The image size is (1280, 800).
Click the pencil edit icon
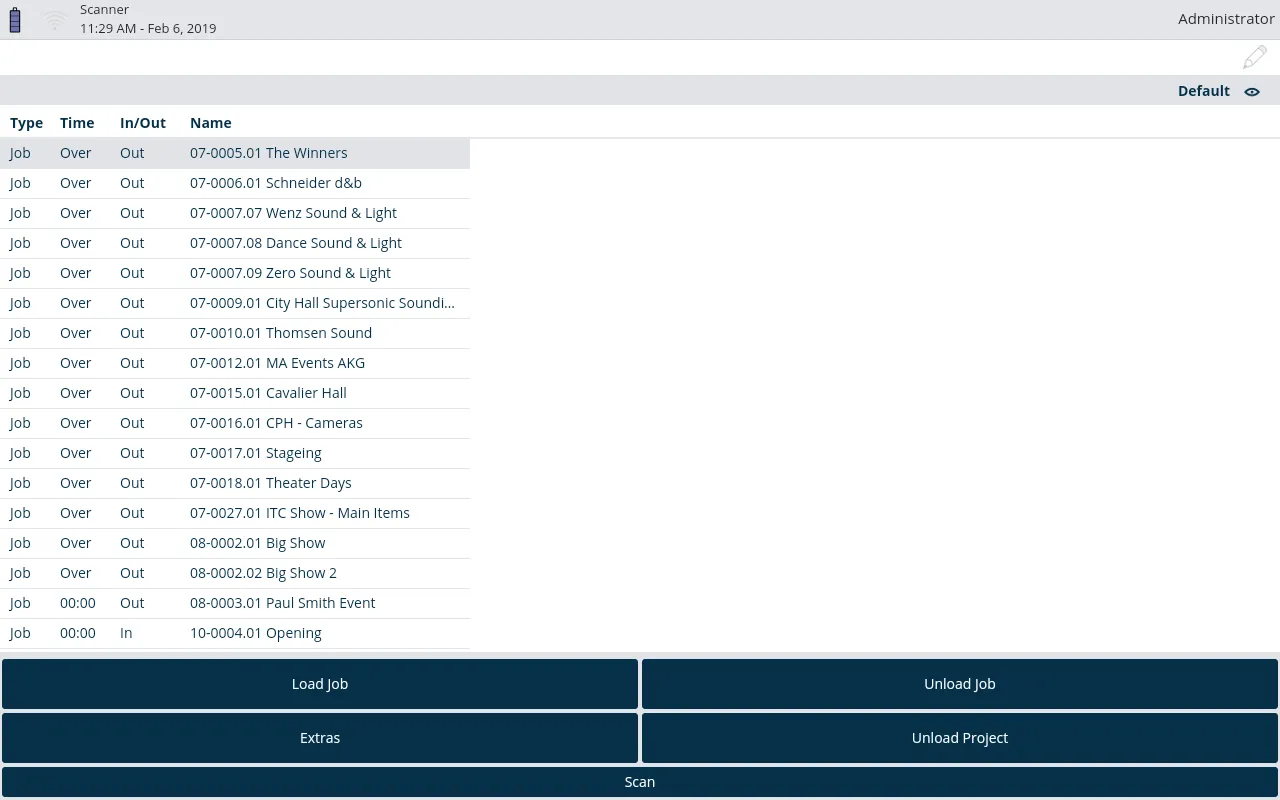pyautogui.click(x=1254, y=58)
